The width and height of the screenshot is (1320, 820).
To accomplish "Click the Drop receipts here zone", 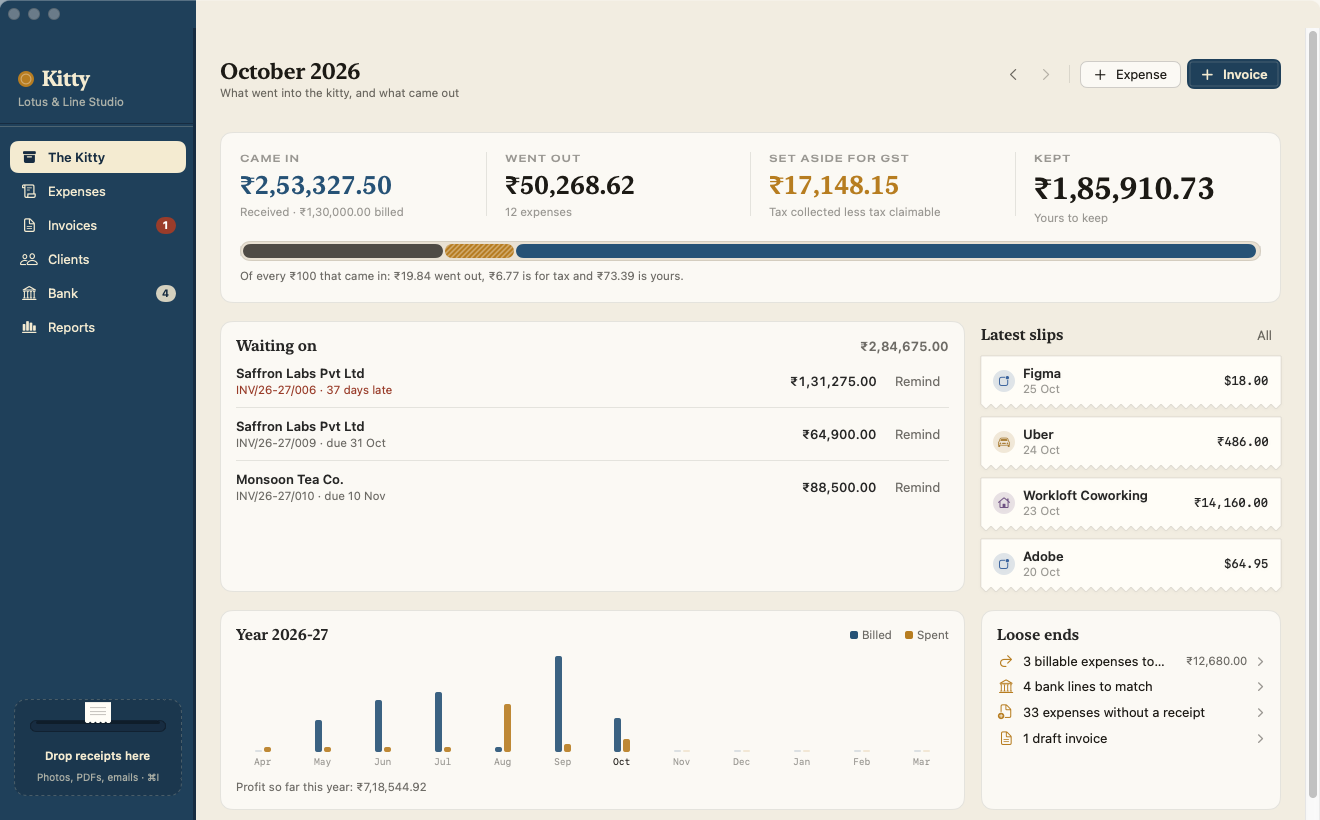I will coord(98,747).
